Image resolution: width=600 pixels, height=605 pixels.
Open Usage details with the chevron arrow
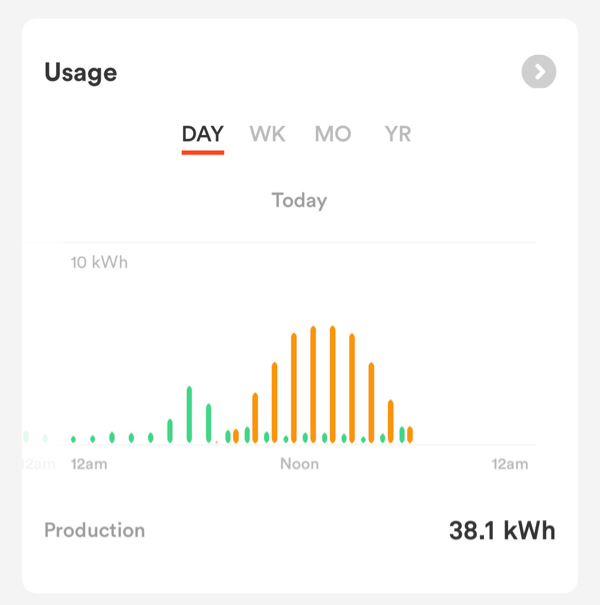(x=539, y=72)
